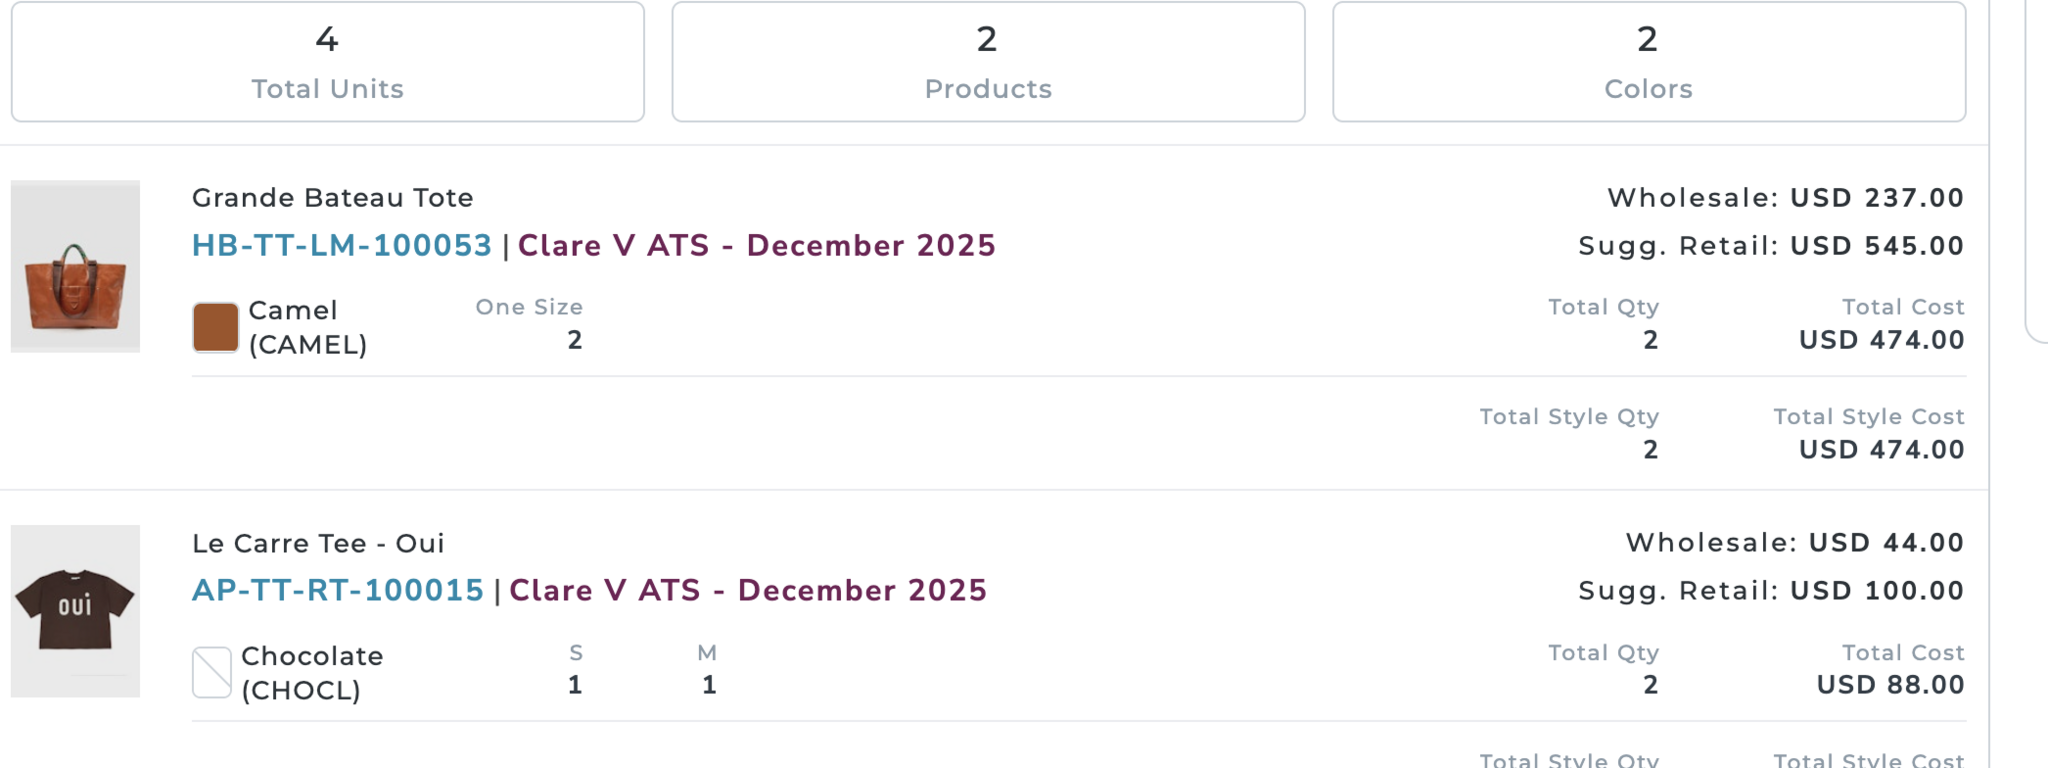Click the tote wholesale price USD 237.00
2048x768 pixels.
(x=1876, y=198)
